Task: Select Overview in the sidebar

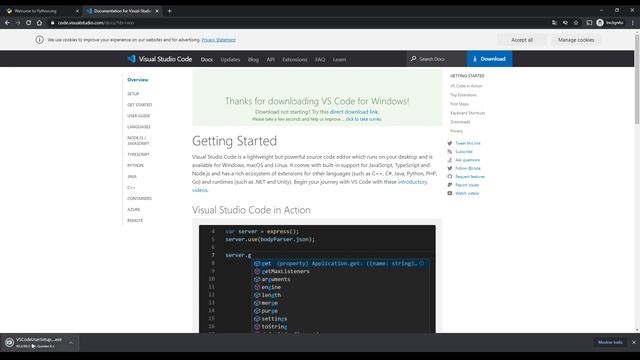Action: (138, 80)
